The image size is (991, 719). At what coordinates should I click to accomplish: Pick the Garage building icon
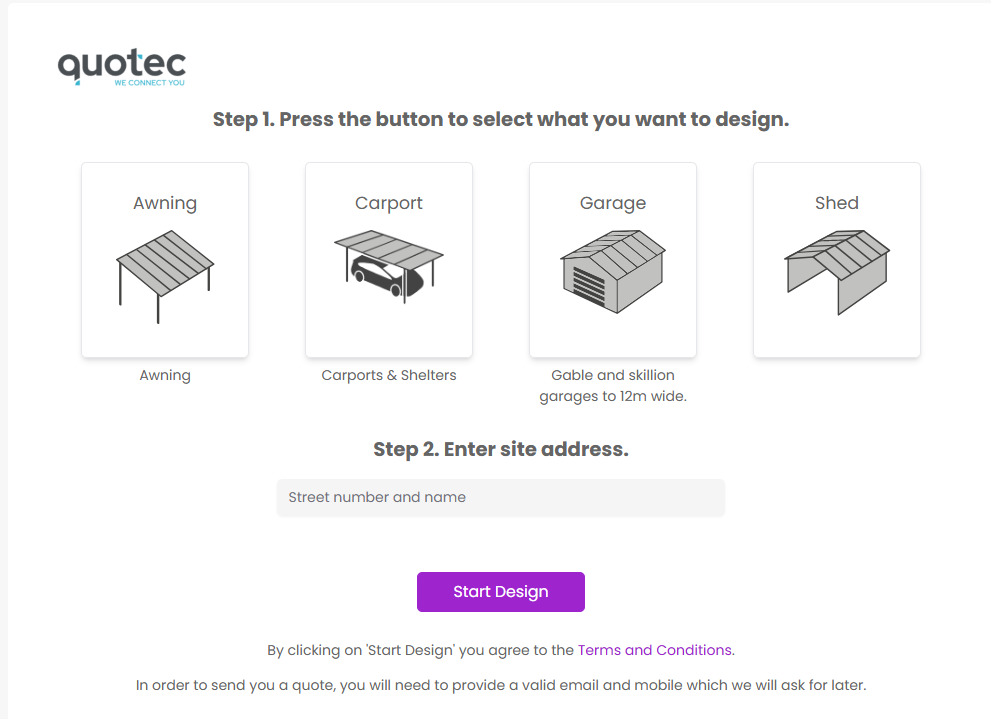(613, 272)
